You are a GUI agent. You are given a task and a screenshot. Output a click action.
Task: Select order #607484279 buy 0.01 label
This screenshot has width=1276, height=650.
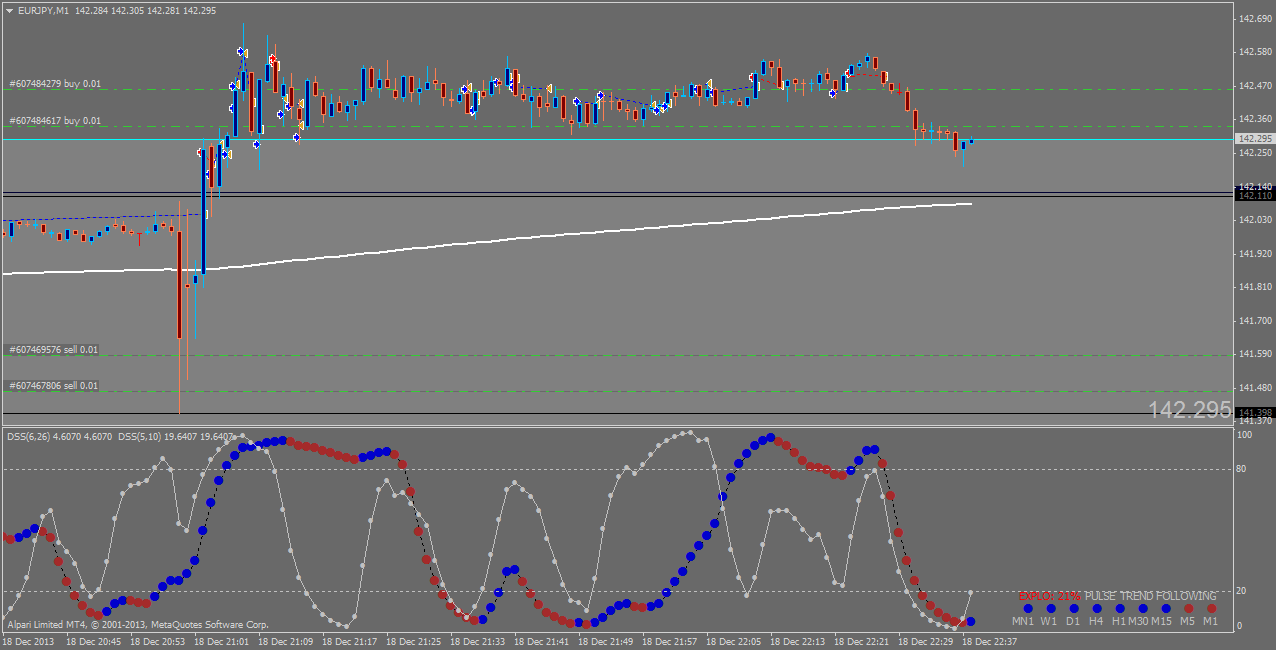[x=55, y=84]
